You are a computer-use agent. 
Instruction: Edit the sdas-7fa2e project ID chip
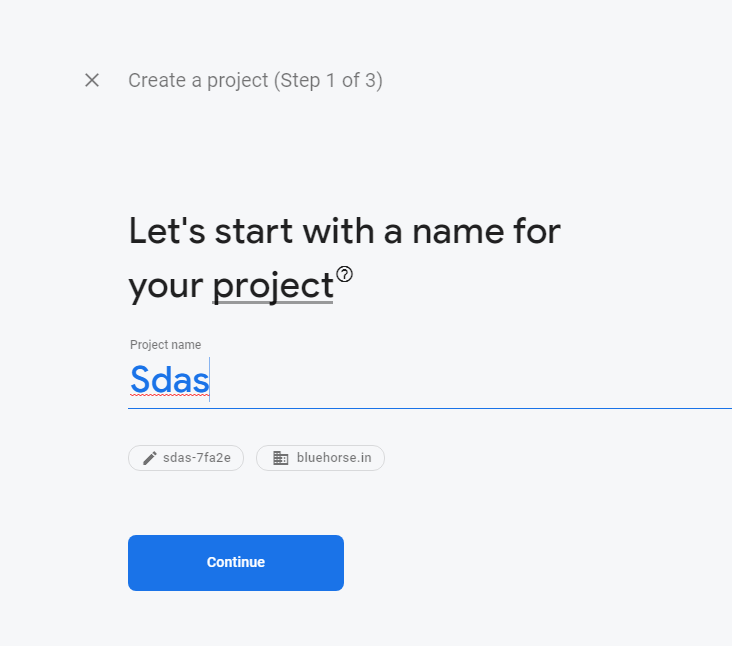pos(186,458)
